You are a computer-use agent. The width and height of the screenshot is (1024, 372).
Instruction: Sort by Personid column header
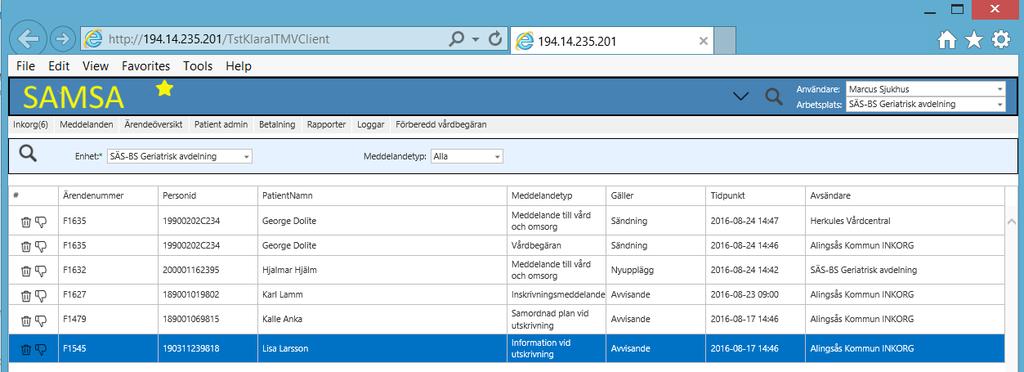pyautogui.click(x=208, y=196)
